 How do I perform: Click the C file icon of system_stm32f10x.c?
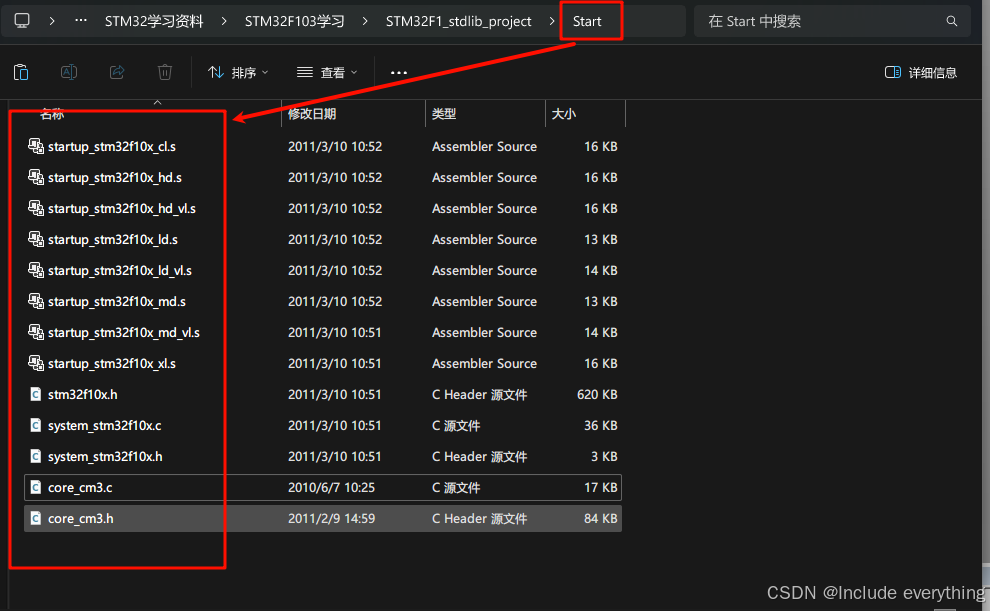click(x=36, y=425)
